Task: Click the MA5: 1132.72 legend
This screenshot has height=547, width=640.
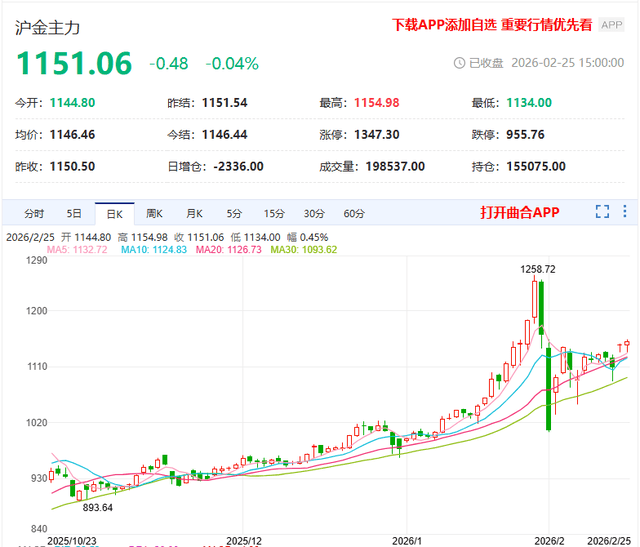Action: [x=77, y=249]
